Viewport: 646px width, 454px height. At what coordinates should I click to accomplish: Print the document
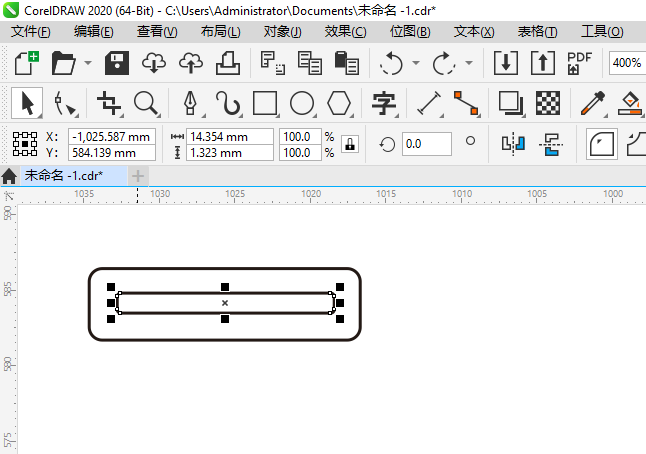pos(228,63)
